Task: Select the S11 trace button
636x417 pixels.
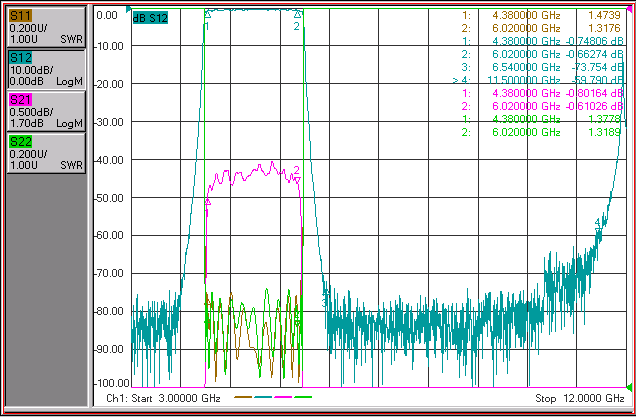Action: [46, 27]
